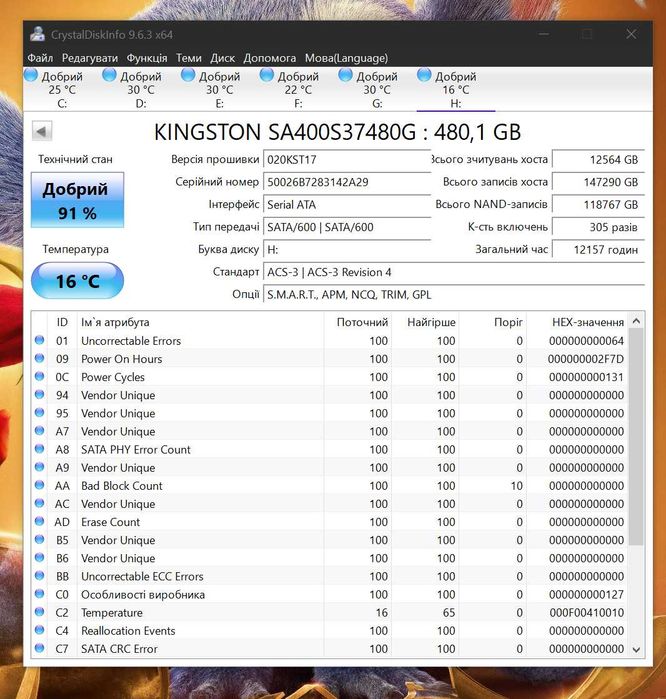Switch to drive D: tab
Viewport: 666px width, 699px height.
point(141,90)
